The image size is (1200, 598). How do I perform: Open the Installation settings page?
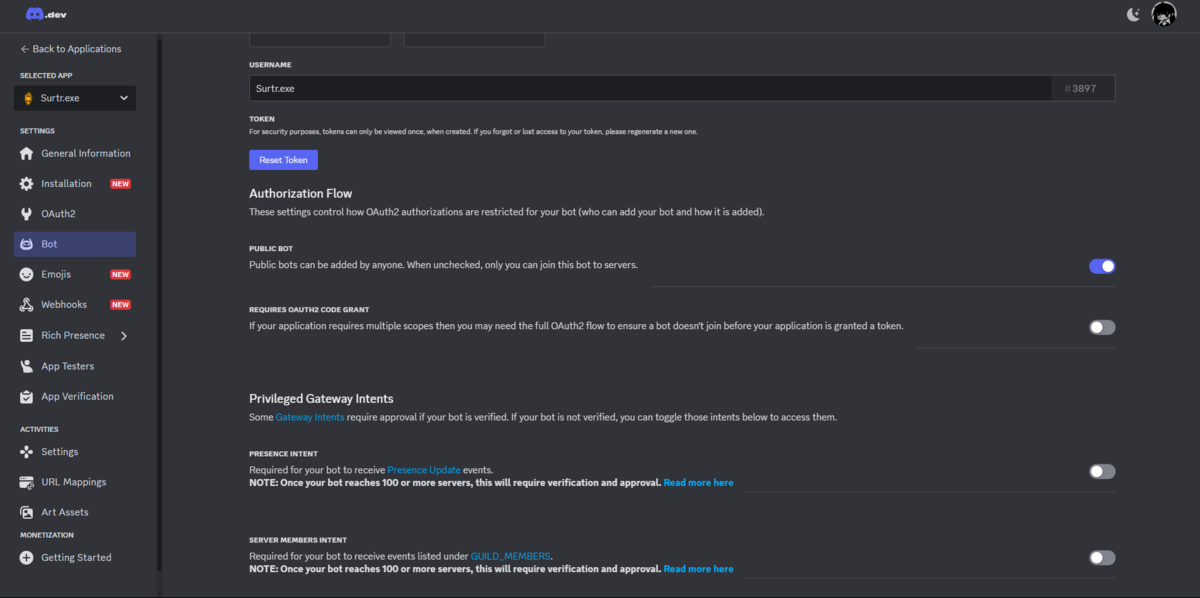(75, 184)
